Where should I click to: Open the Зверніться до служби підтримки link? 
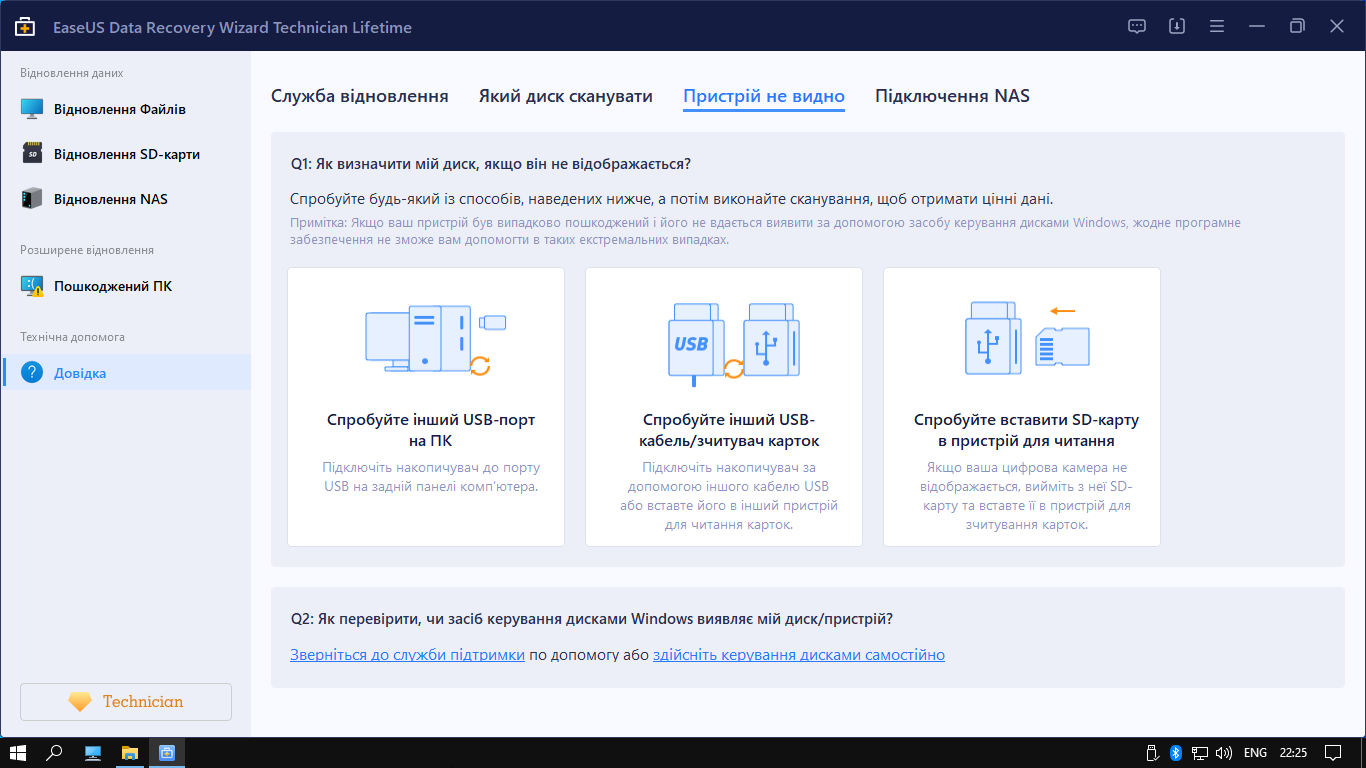coord(407,655)
